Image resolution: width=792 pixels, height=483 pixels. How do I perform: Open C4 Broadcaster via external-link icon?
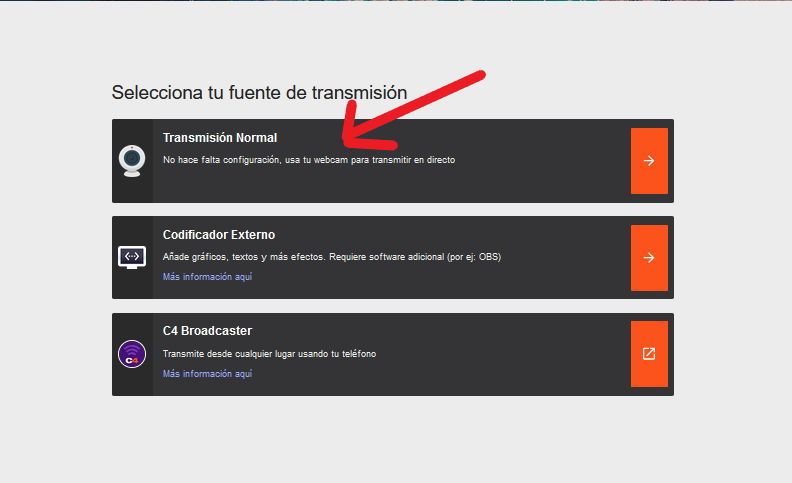click(649, 354)
